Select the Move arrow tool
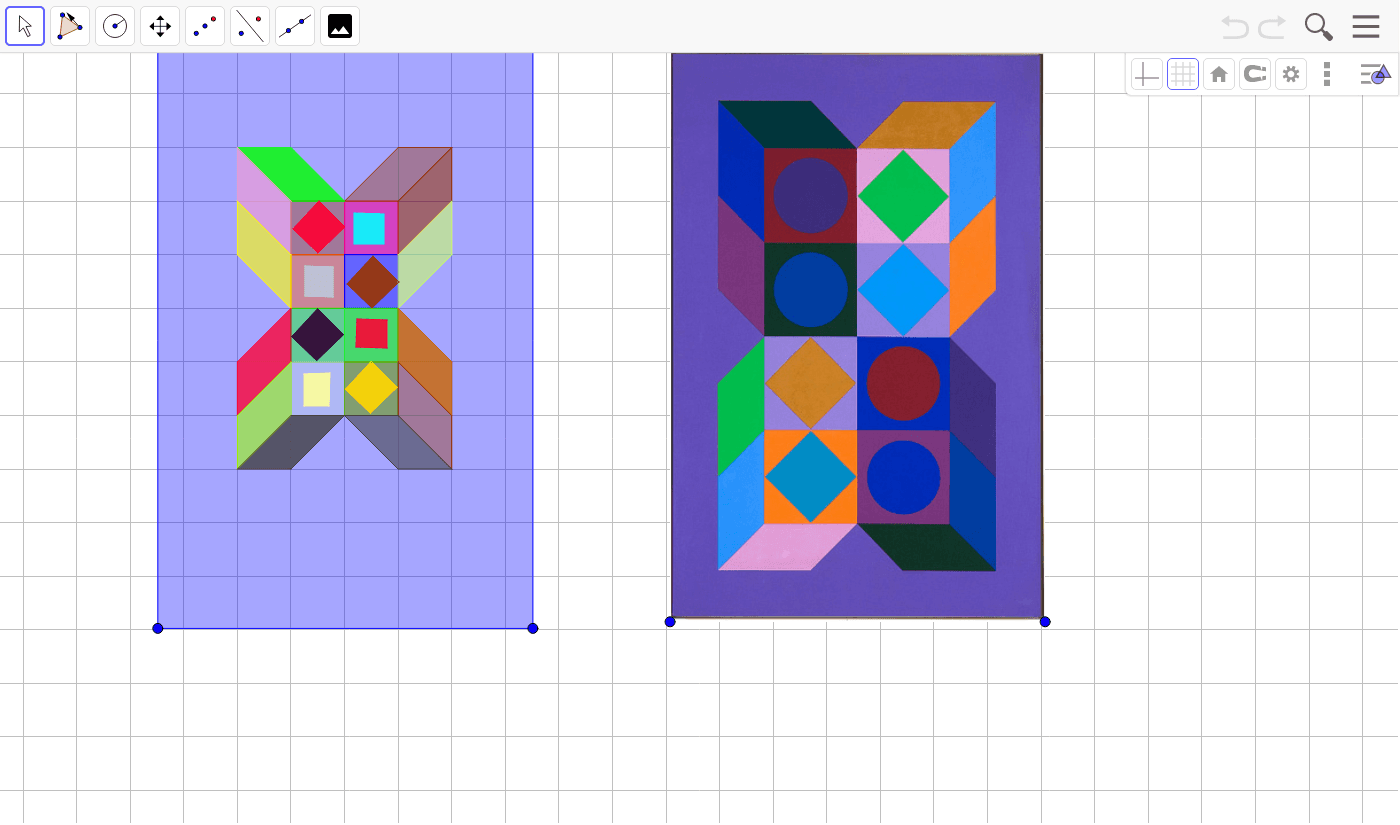This screenshot has height=825, width=1400. 25,26
